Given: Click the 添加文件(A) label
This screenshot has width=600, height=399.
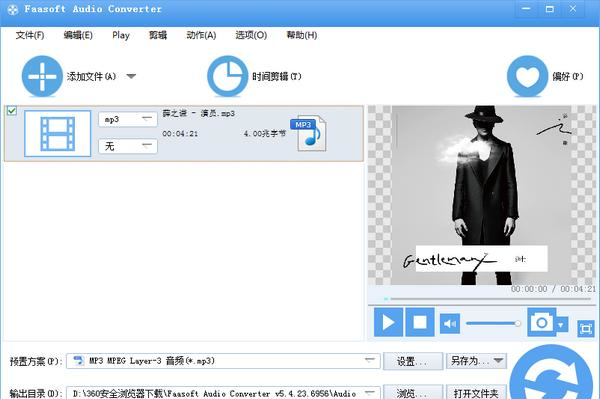Looking at the screenshot, I should point(91,77).
